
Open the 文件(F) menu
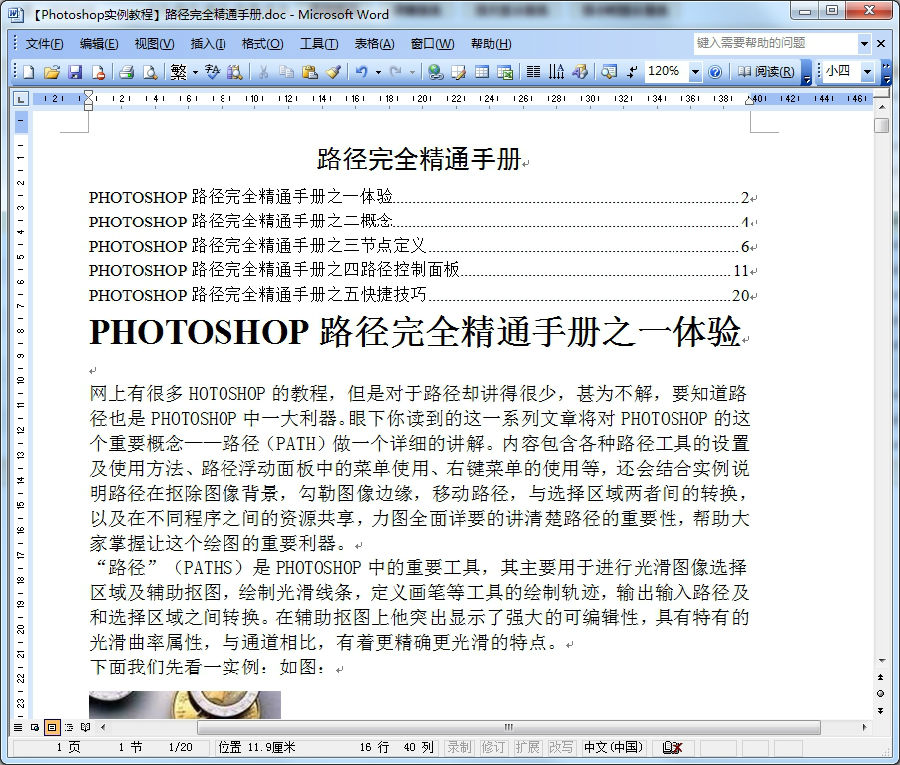tap(44, 44)
